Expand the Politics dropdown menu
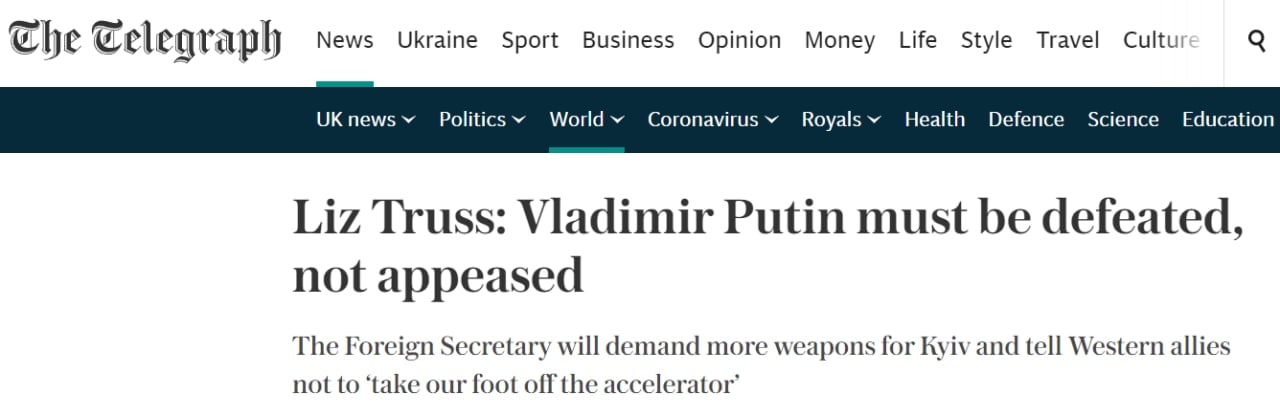The height and width of the screenshot is (416, 1280). tap(482, 120)
